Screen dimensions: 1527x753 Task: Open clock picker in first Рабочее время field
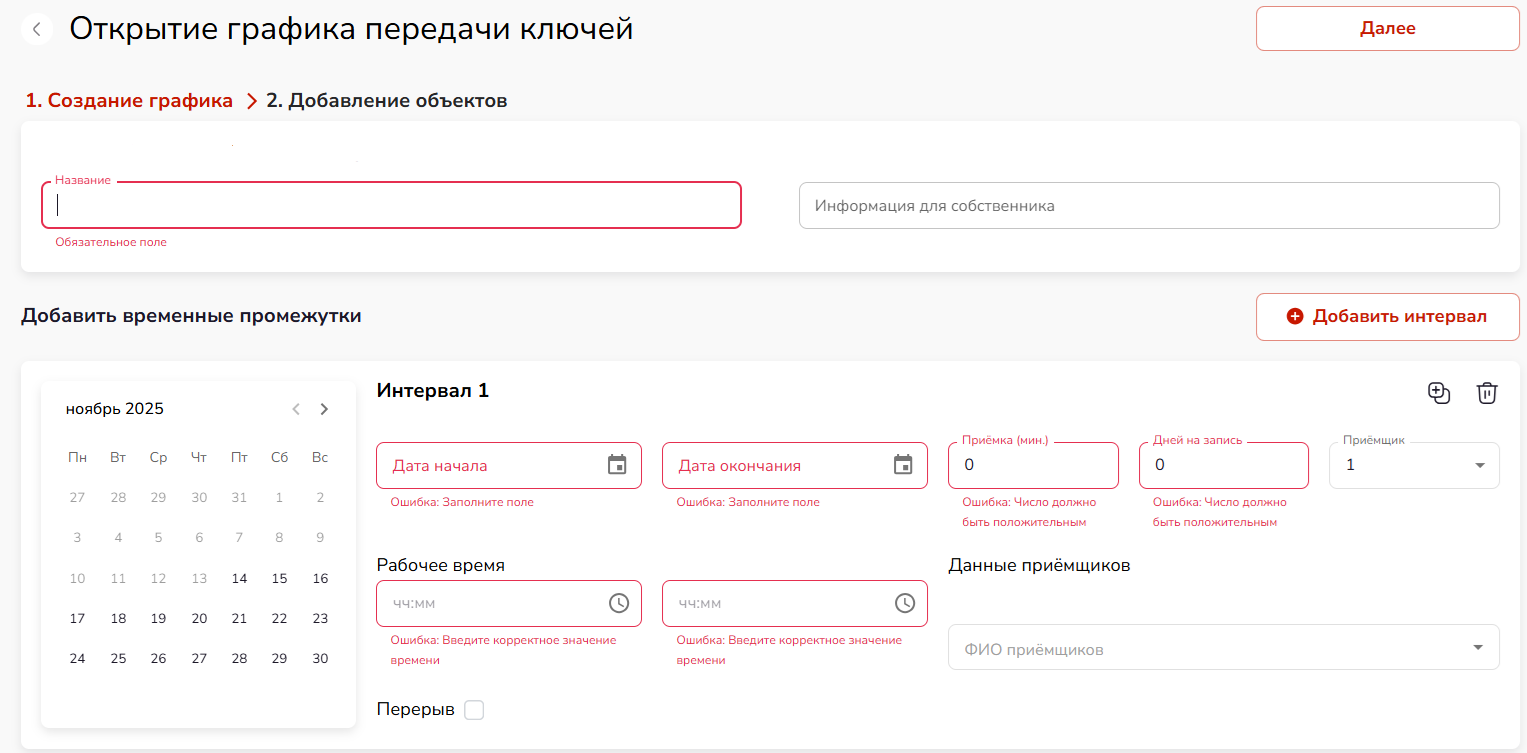(x=619, y=603)
